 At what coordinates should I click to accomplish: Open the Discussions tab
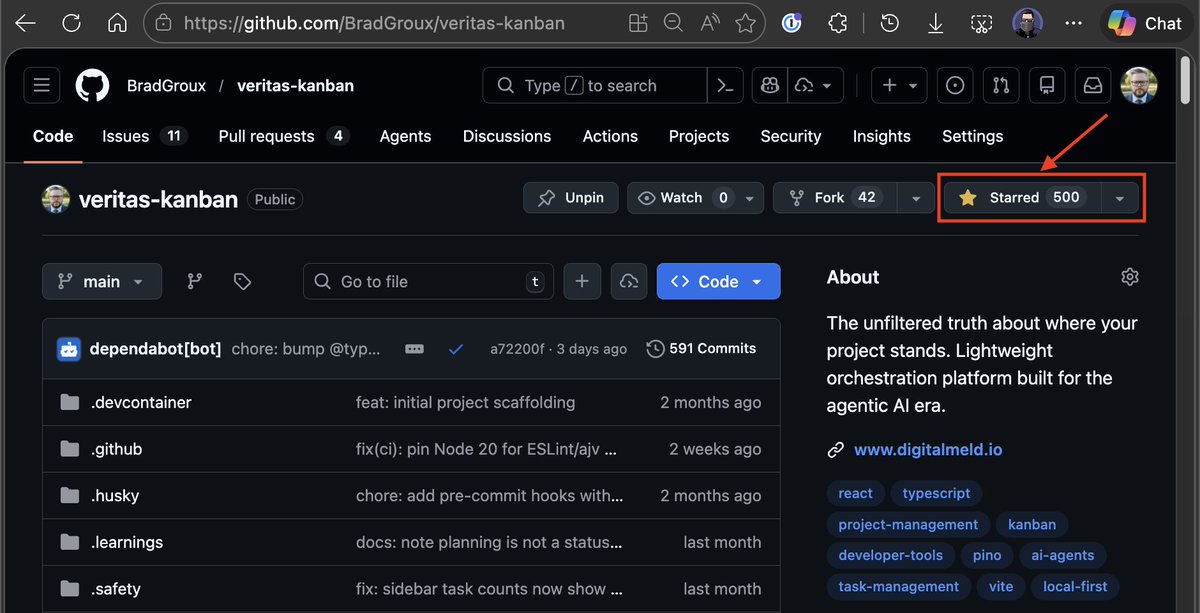[x=507, y=136]
